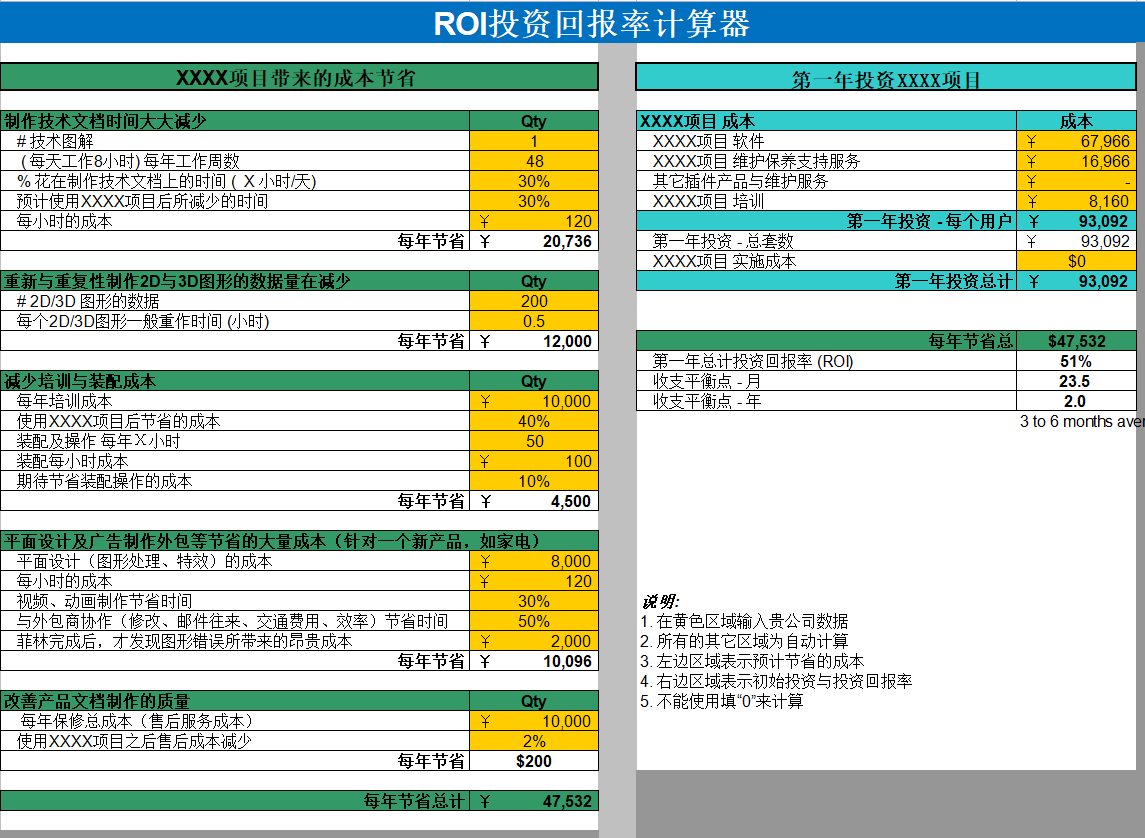Click the 第一年投资XXXX项目 teal header
This screenshot has width=1145, height=838.
[886, 76]
